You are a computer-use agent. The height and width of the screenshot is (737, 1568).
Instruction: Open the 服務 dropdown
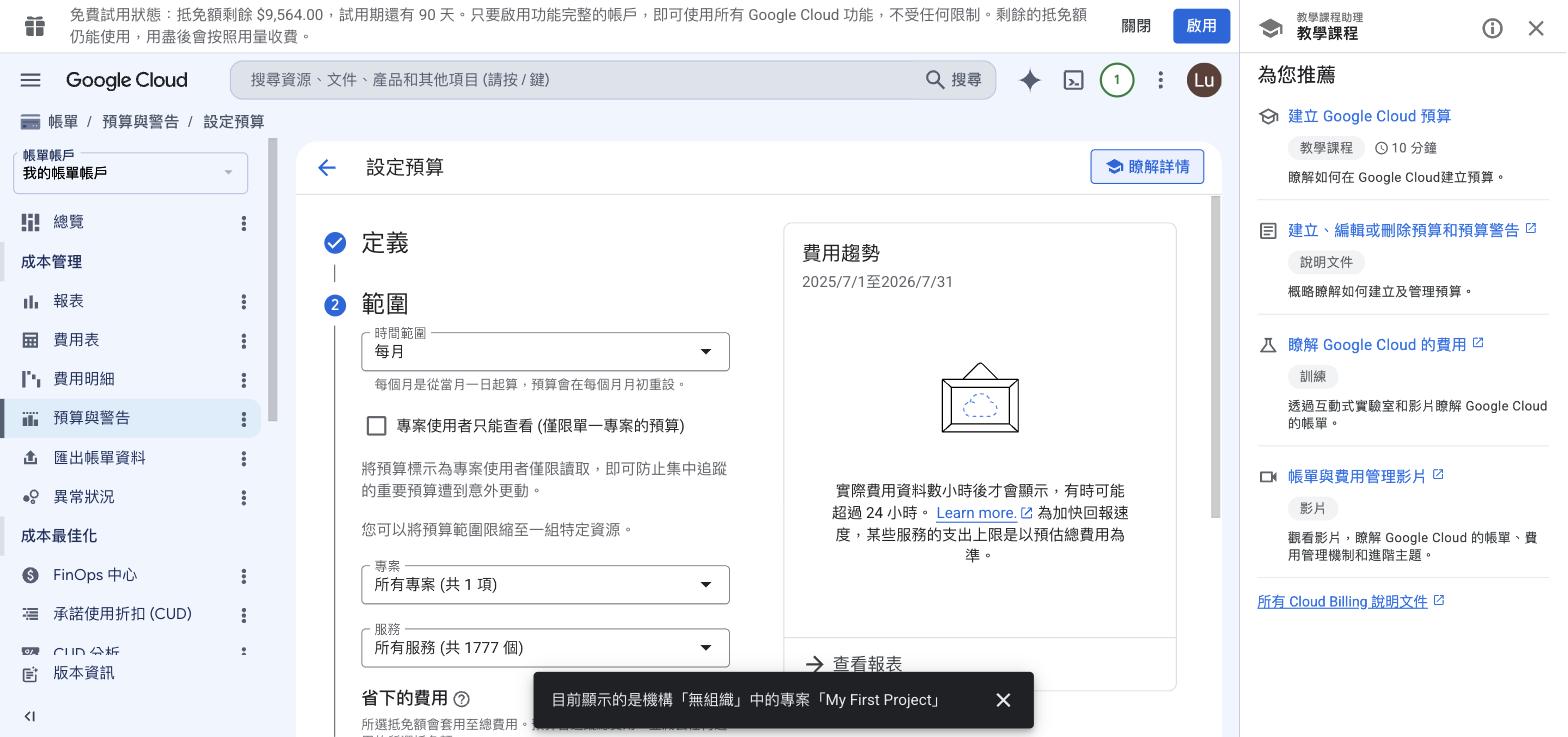pyautogui.click(x=545, y=648)
